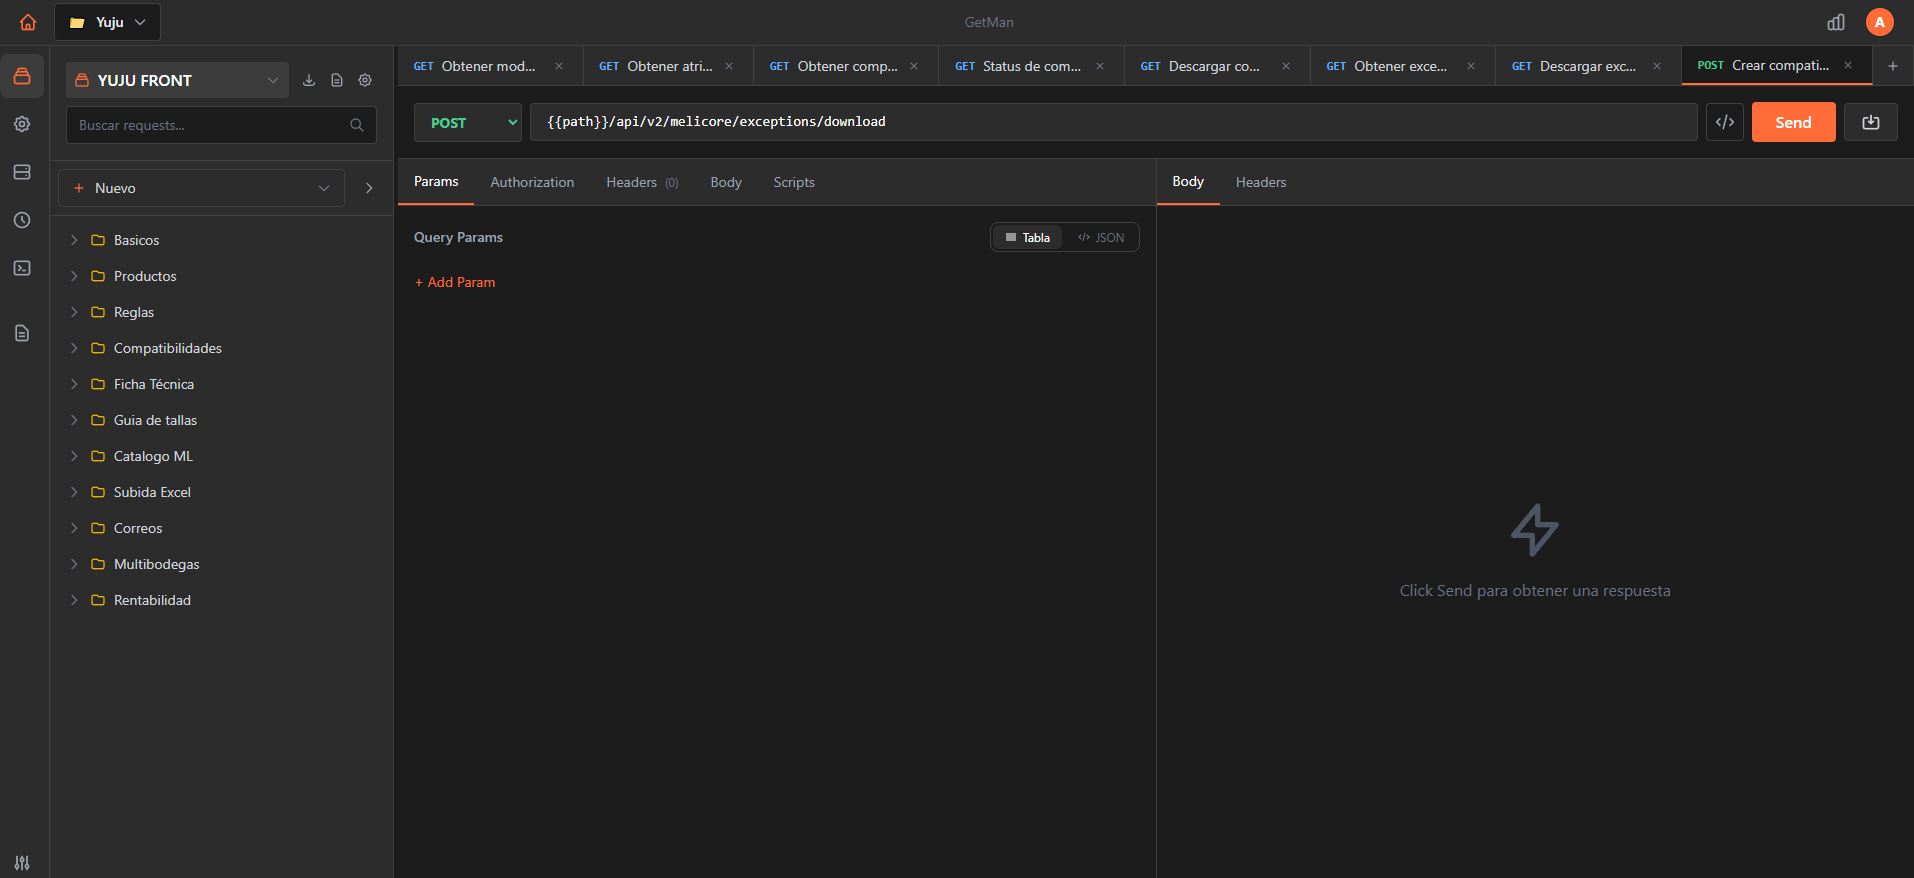1914x878 pixels.
Task: Close the Obtener mod... tab
Action: tap(559, 66)
